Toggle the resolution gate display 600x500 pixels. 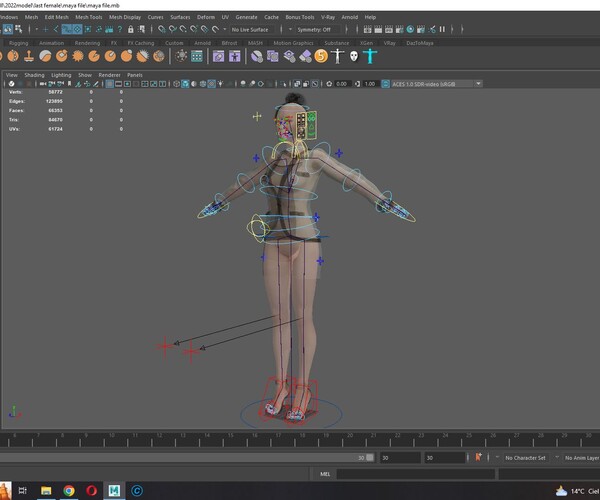coord(127,84)
